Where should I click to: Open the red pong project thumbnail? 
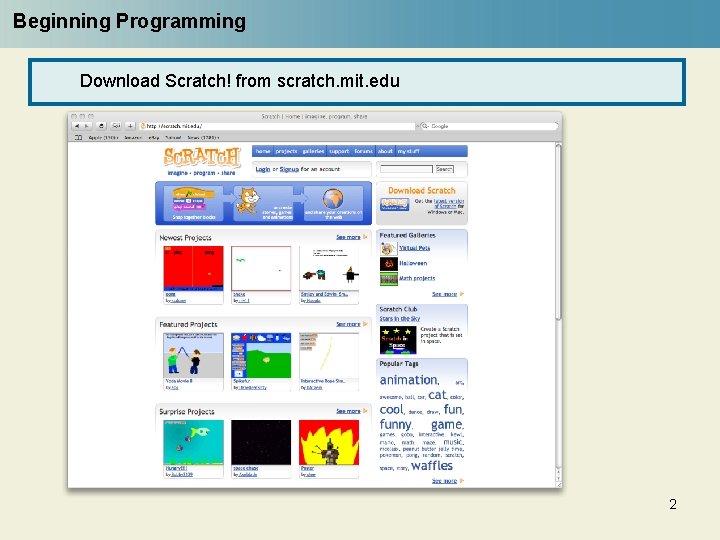[193, 268]
